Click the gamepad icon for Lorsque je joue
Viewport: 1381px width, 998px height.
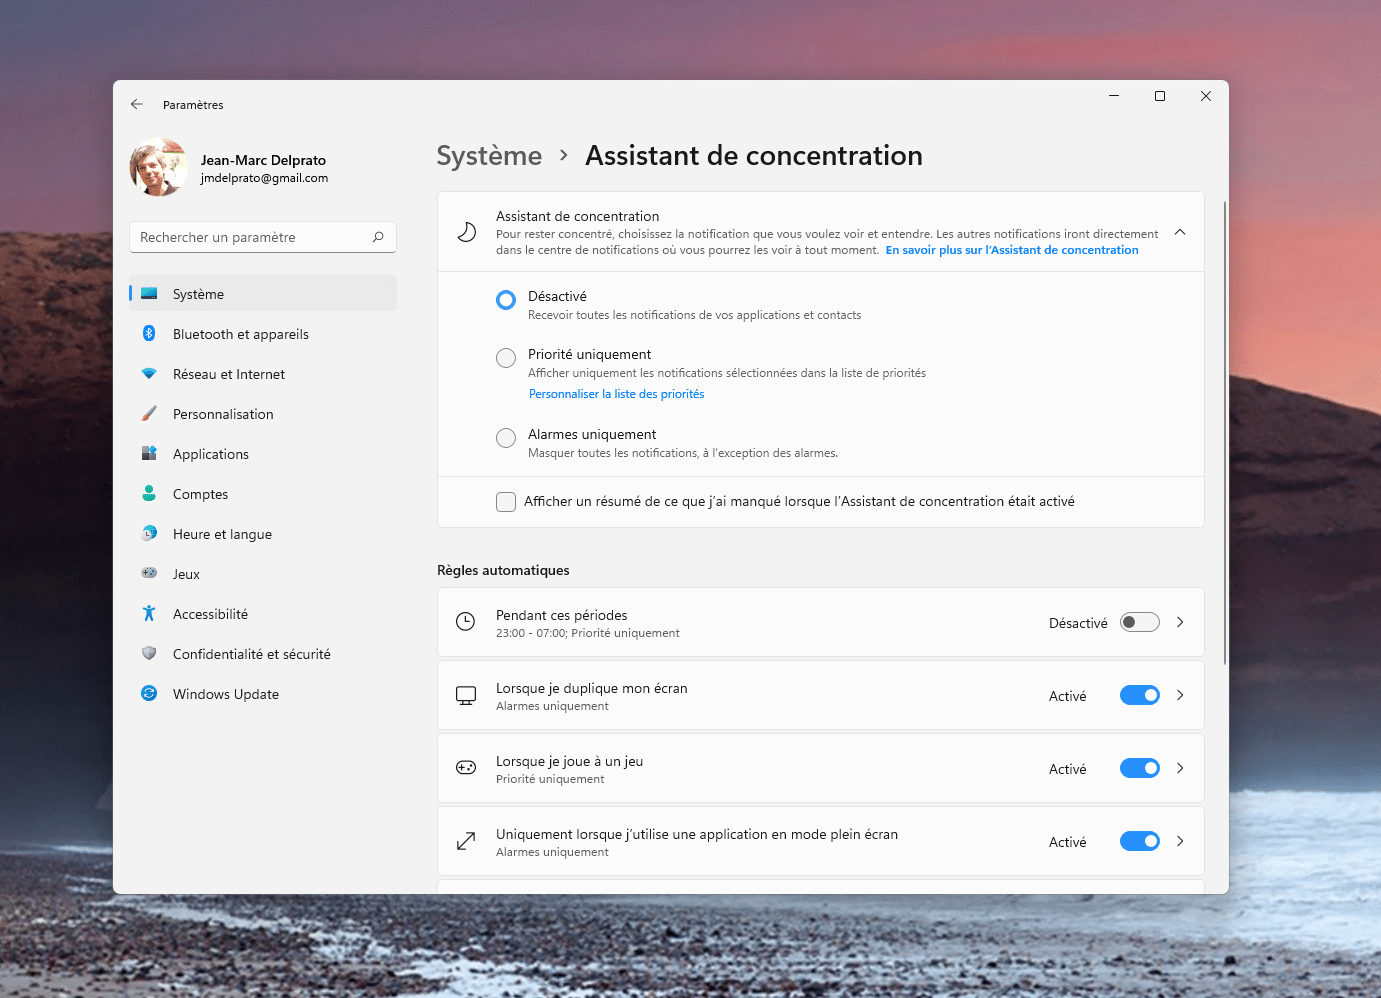466,768
